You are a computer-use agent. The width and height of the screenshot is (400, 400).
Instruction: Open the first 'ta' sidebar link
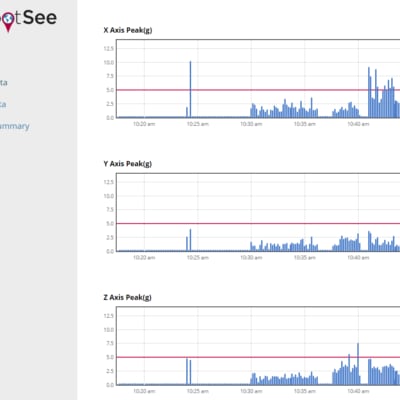[x=3, y=83]
